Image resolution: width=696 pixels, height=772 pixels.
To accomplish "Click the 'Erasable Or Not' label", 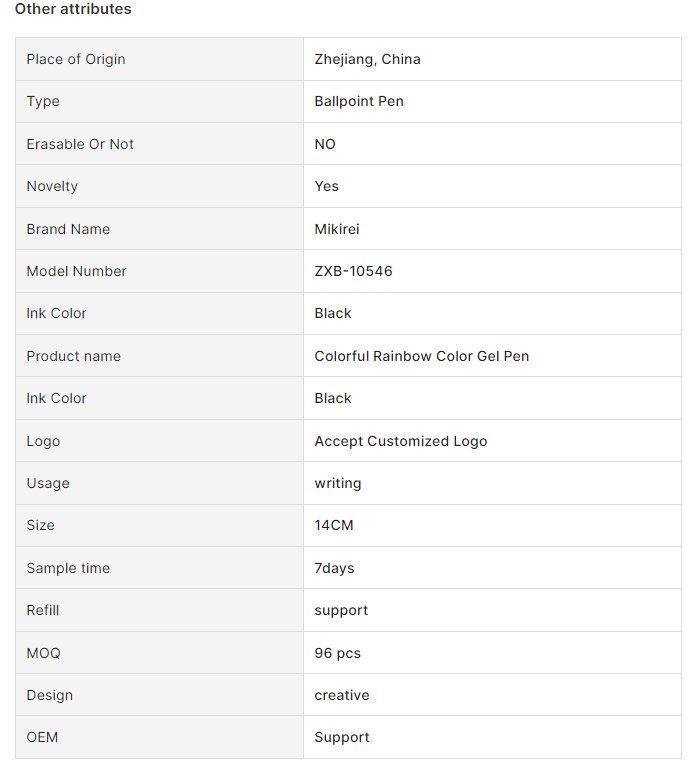I will [x=80, y=144].
